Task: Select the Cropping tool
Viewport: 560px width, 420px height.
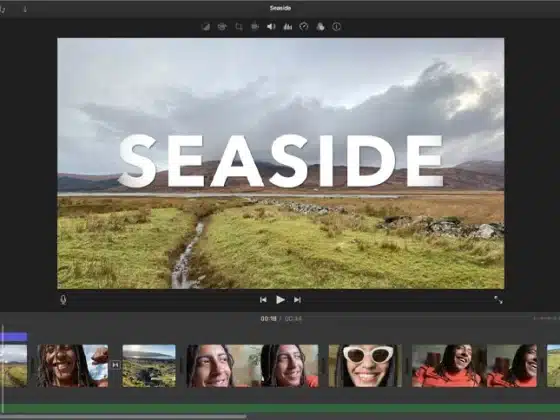Action: [x=239, y=27]
